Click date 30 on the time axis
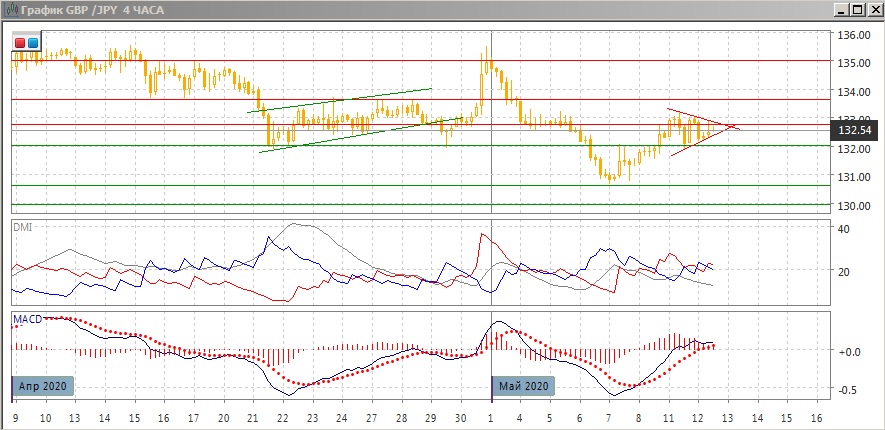The height and width of the screenshot is (430, 885). 461,418
